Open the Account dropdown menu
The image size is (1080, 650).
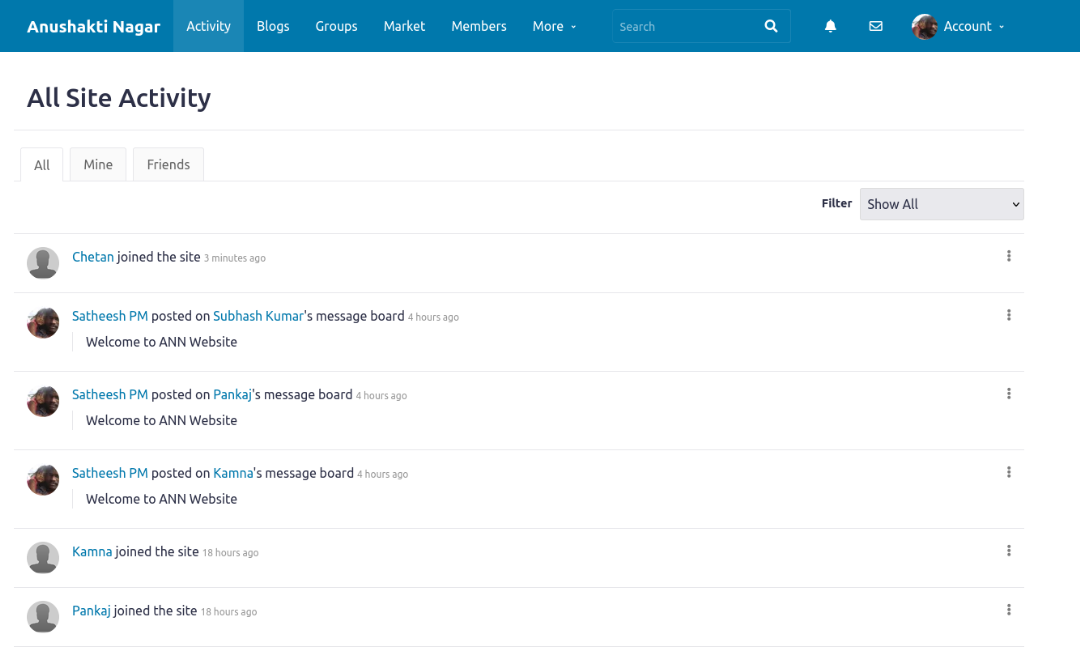[x=958, y=26]
